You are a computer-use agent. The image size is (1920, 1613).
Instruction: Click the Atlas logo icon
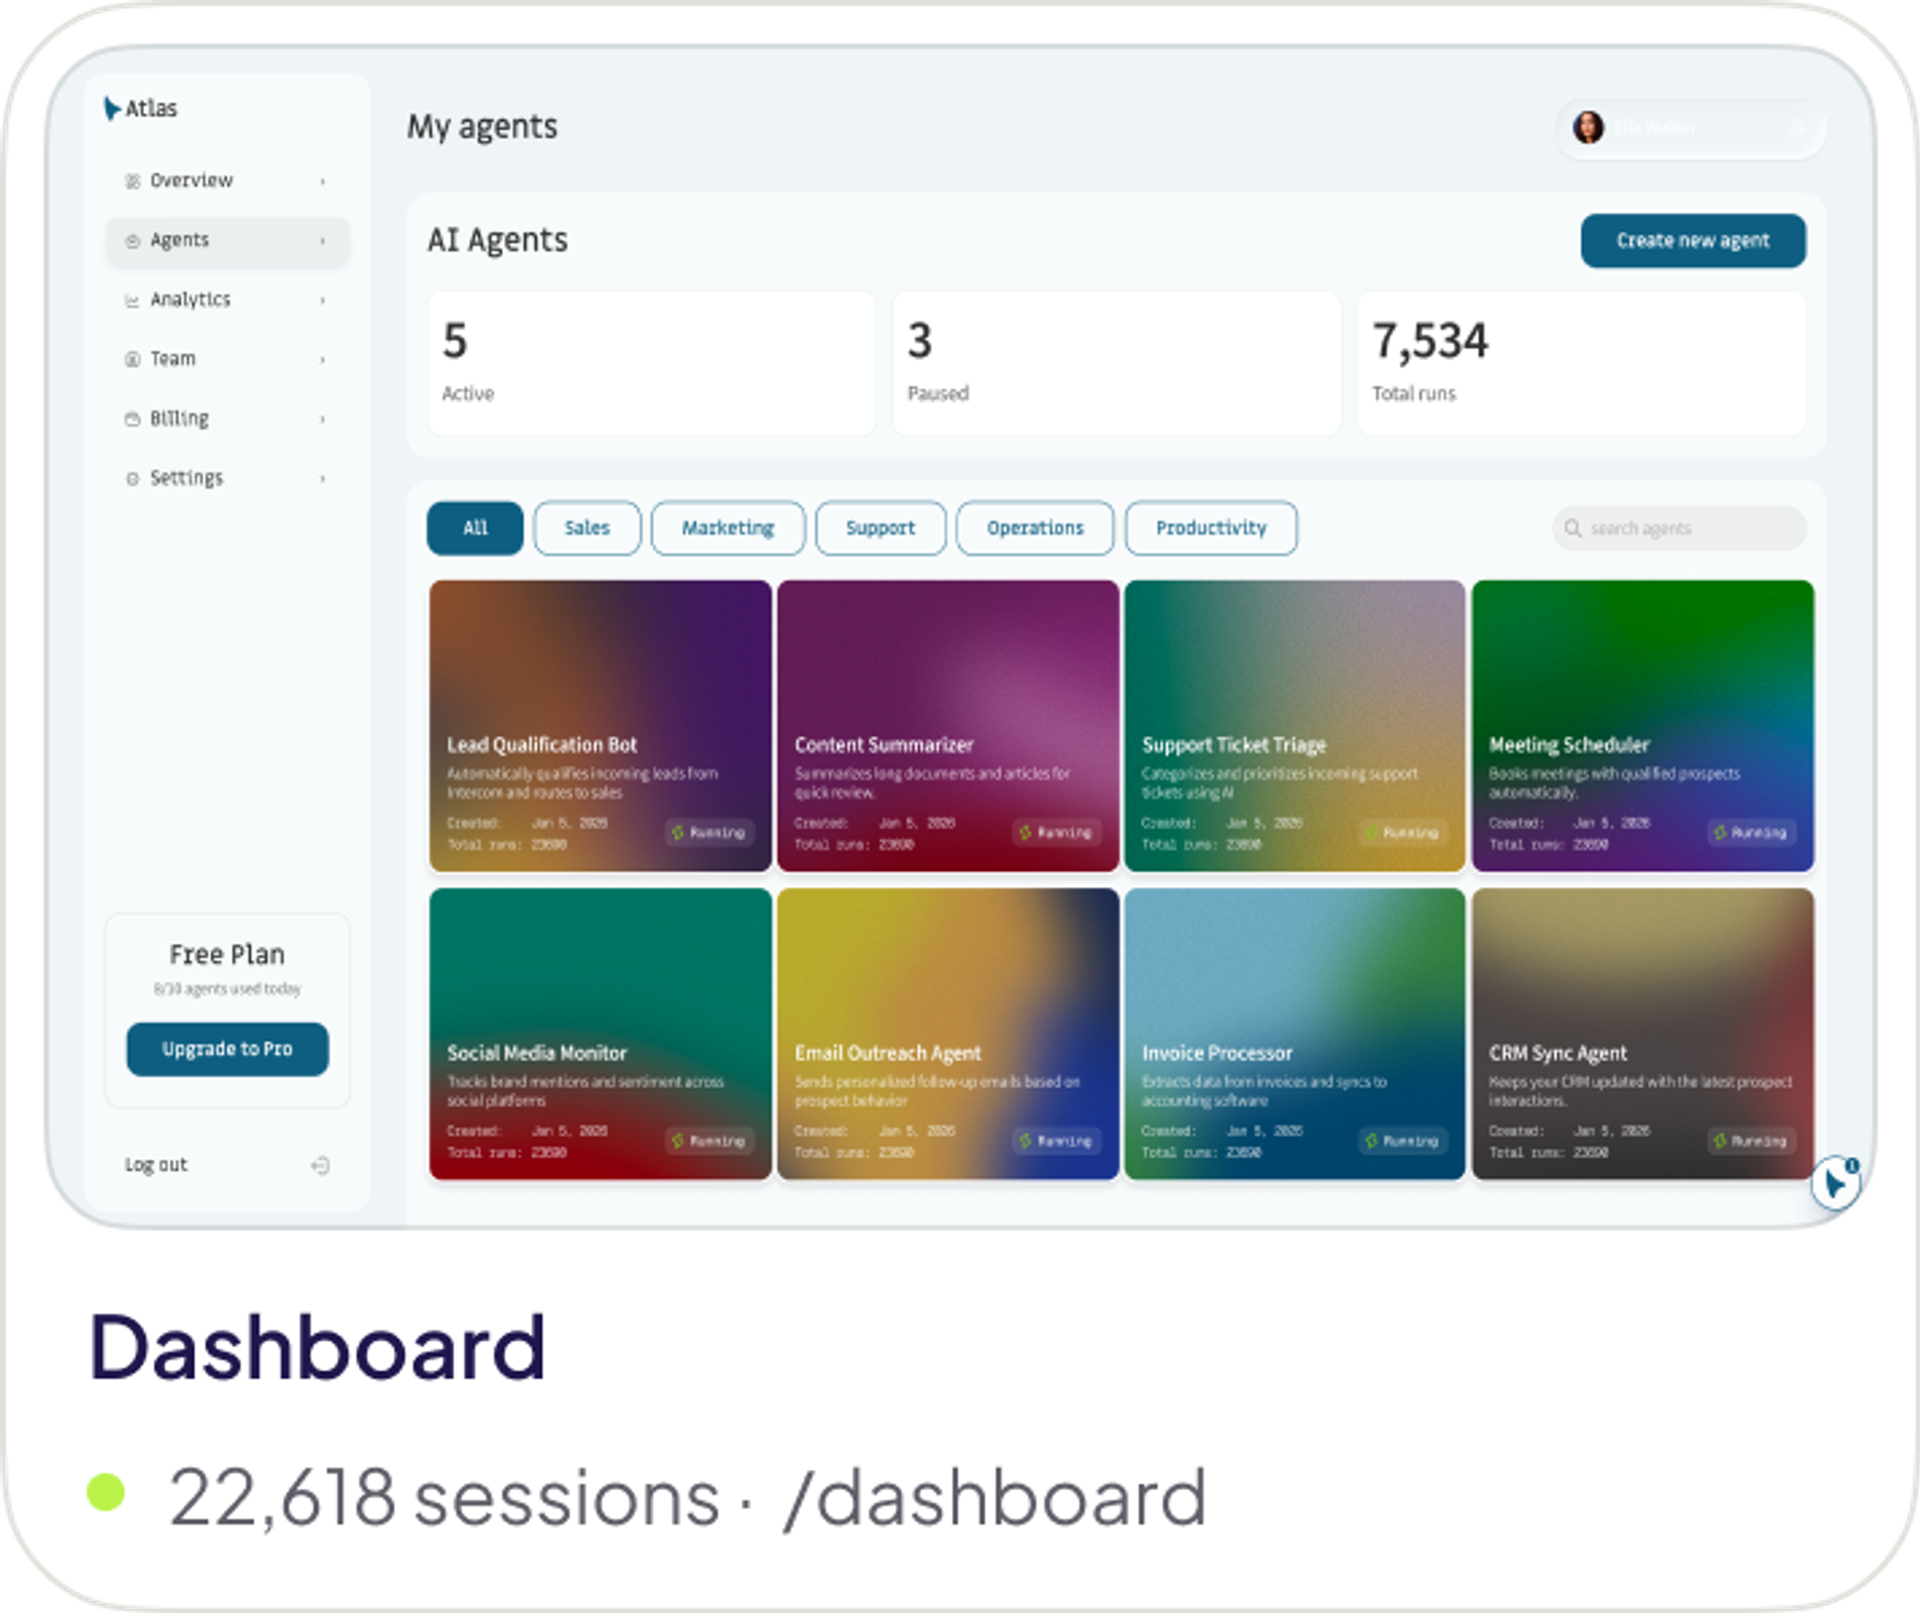[x=112, y=108]
